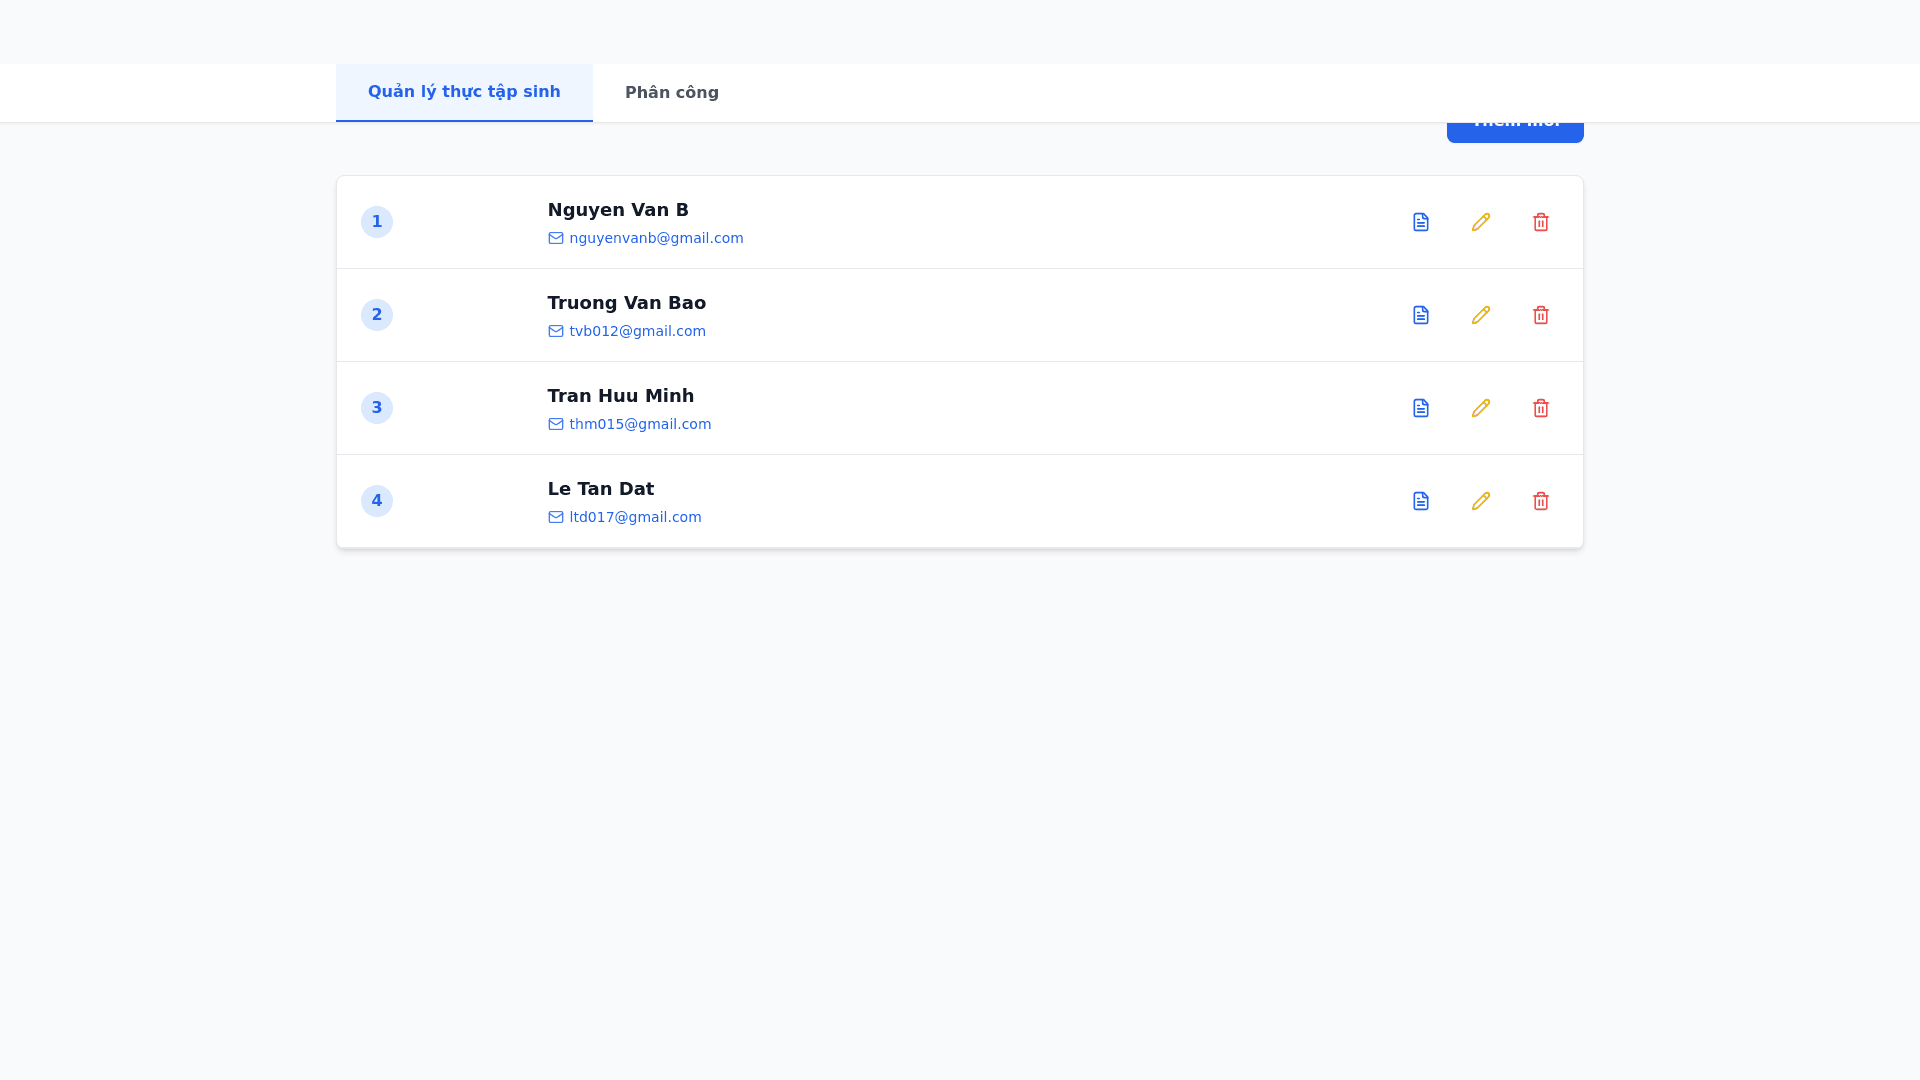Select Quản lý thực tập sinh tab
Viewport: 1920px width, 1080px height.
[x=464, y=92]
